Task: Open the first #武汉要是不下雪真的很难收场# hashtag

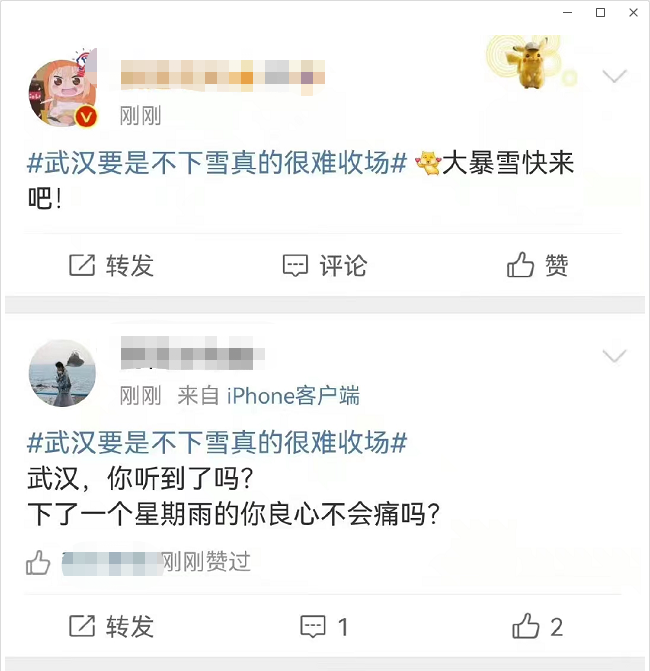Action: point(217,163)
